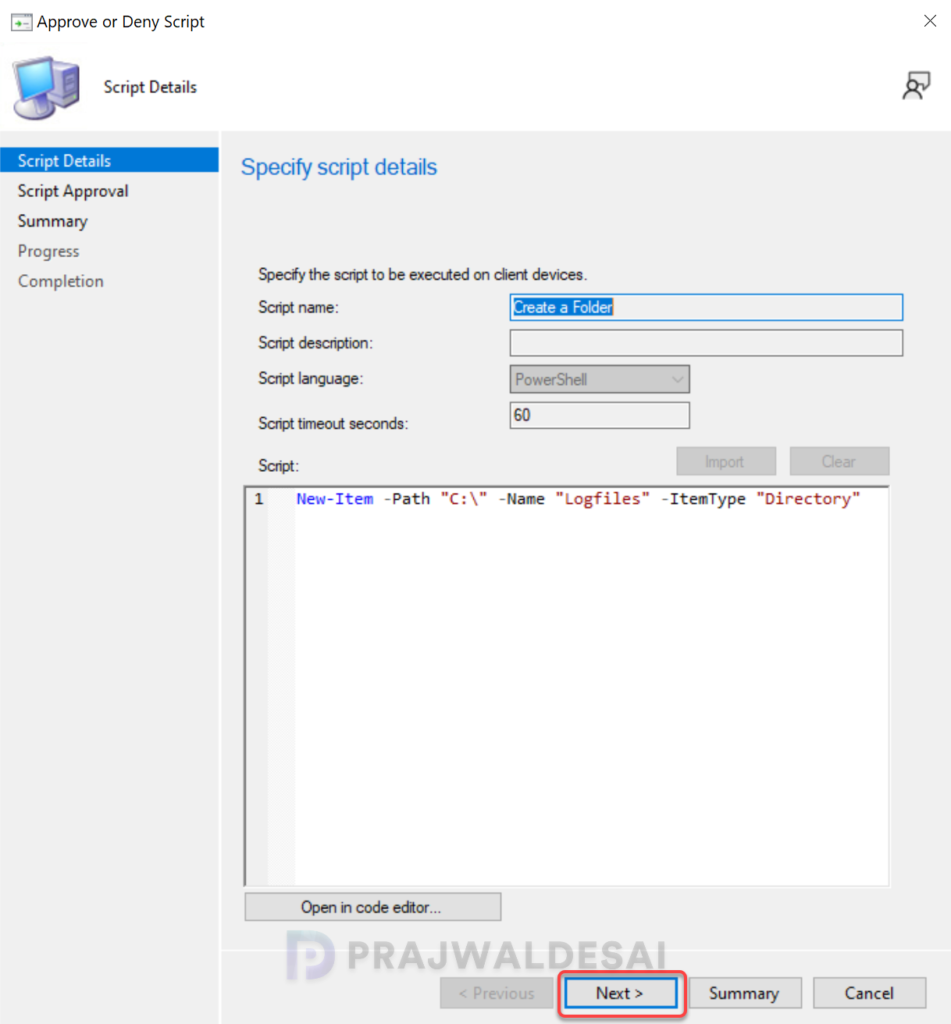
Task: Click the computer wizard icon in the header
Action: tap(46, 88)
